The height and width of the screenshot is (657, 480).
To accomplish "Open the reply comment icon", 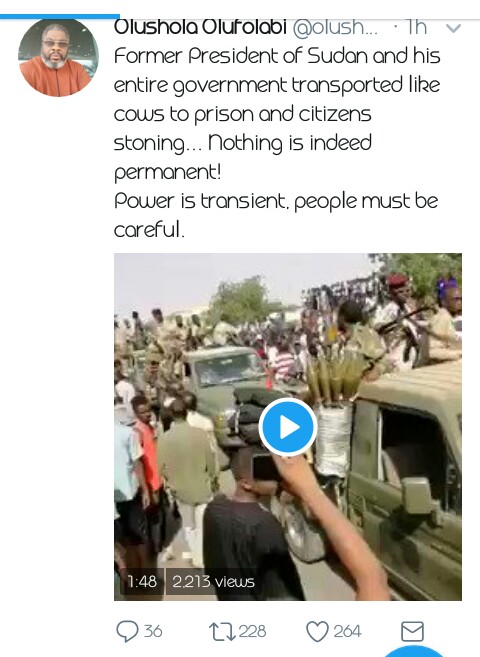I will [x=127, y=631].
